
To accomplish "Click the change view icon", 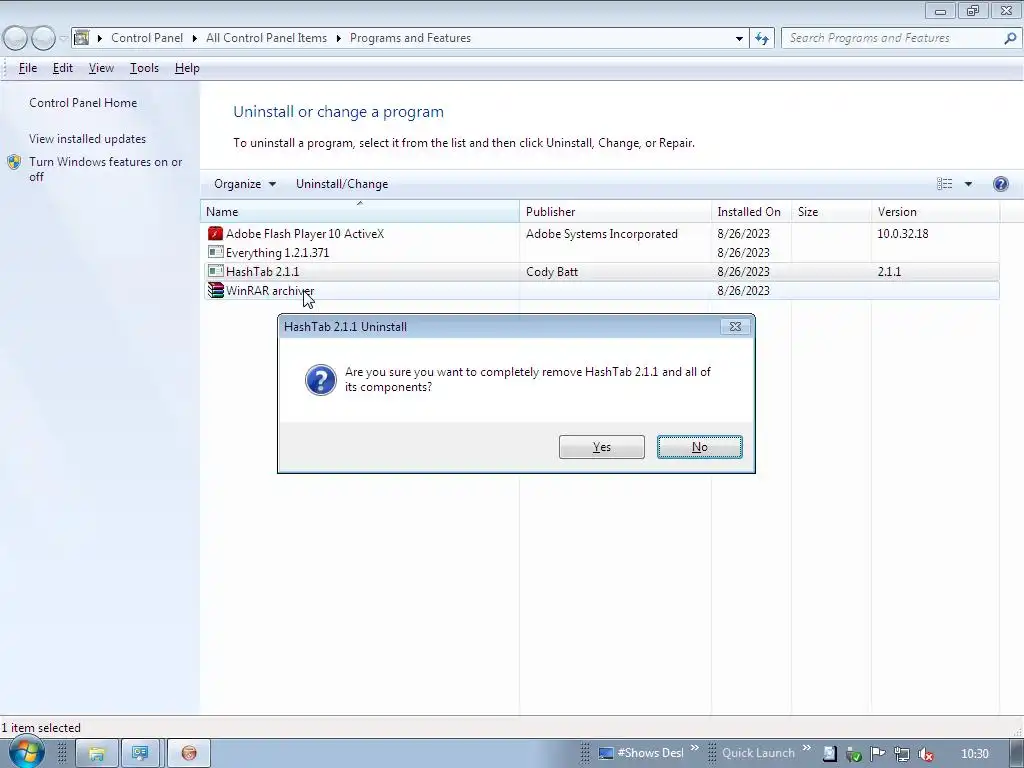I will pyautogui.click(x=944, y=184).
